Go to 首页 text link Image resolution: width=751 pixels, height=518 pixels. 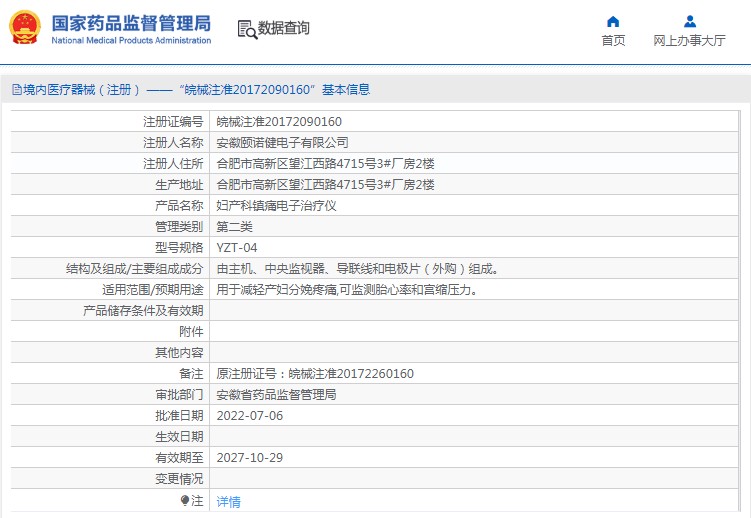[x=613, y=40]
